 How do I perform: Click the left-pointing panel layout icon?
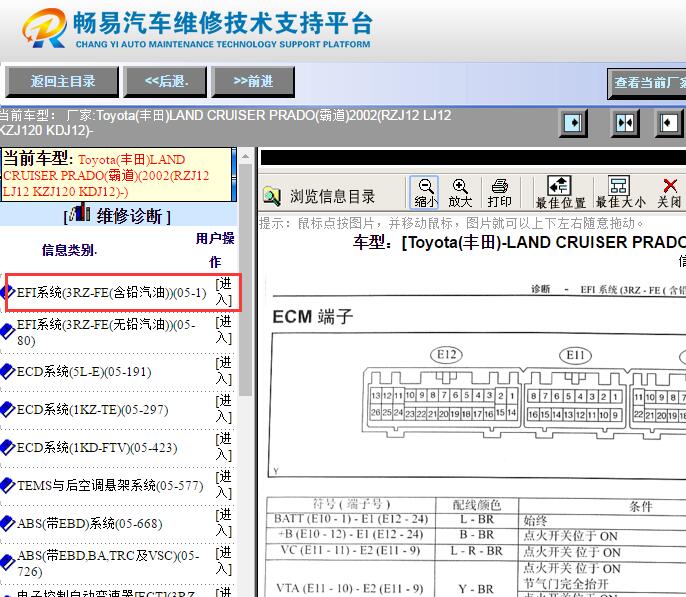click(668, 123)
